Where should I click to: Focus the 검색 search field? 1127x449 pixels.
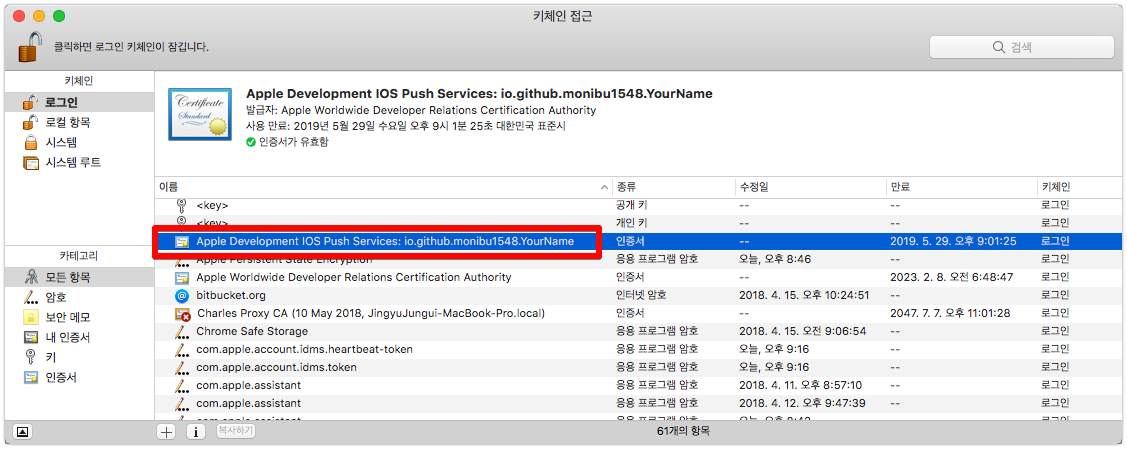pyautogui.click(x=1021, y=47)
